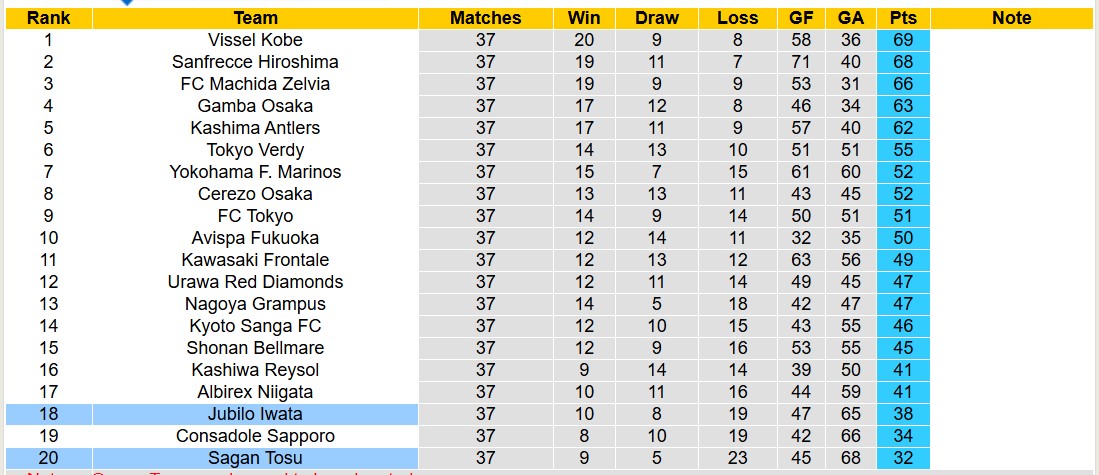Open Yokohama F. Marinos team entry
1099x475 pixels.
(255, 172)
